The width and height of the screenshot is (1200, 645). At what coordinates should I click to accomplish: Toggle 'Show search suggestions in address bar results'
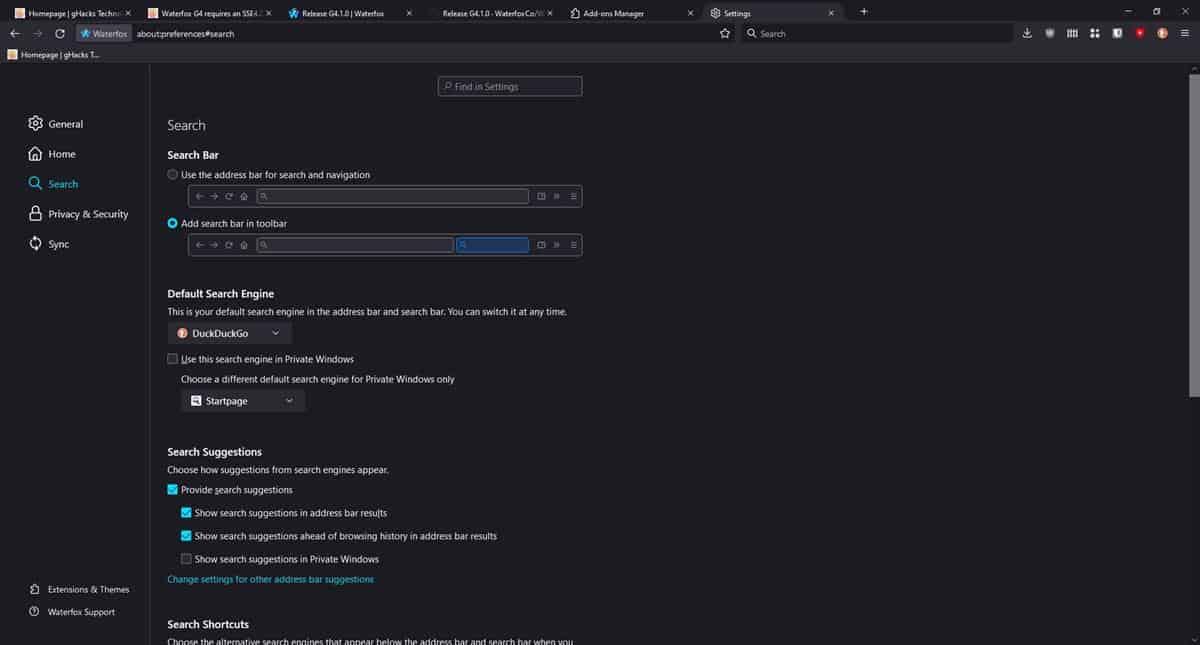(x=186, y=513)
